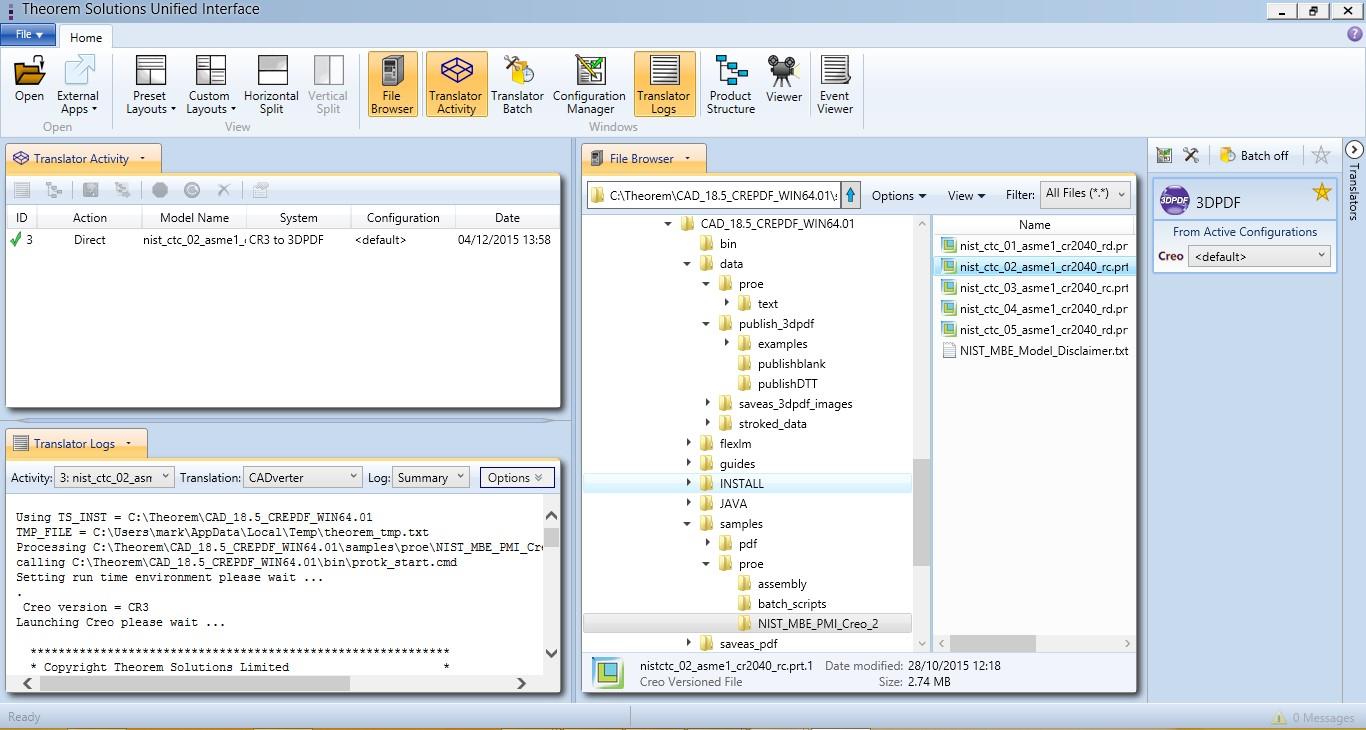Select the bin folder
1366x730 pixels.
[728, 243]
